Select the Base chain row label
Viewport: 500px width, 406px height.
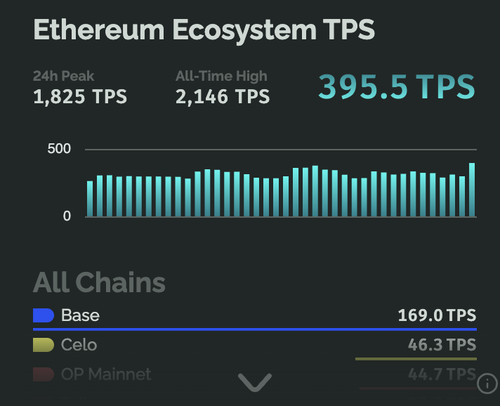pos(80,315)
